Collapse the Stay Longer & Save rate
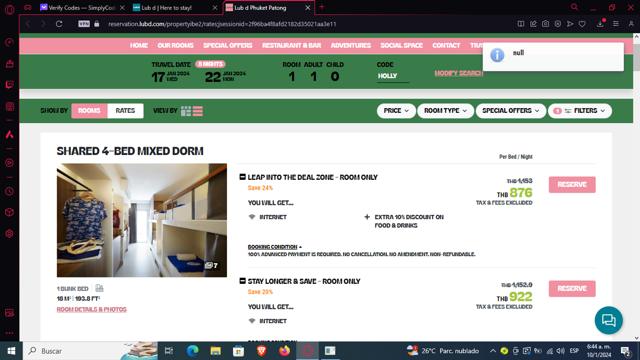640x360 pixels. (242, 281)
